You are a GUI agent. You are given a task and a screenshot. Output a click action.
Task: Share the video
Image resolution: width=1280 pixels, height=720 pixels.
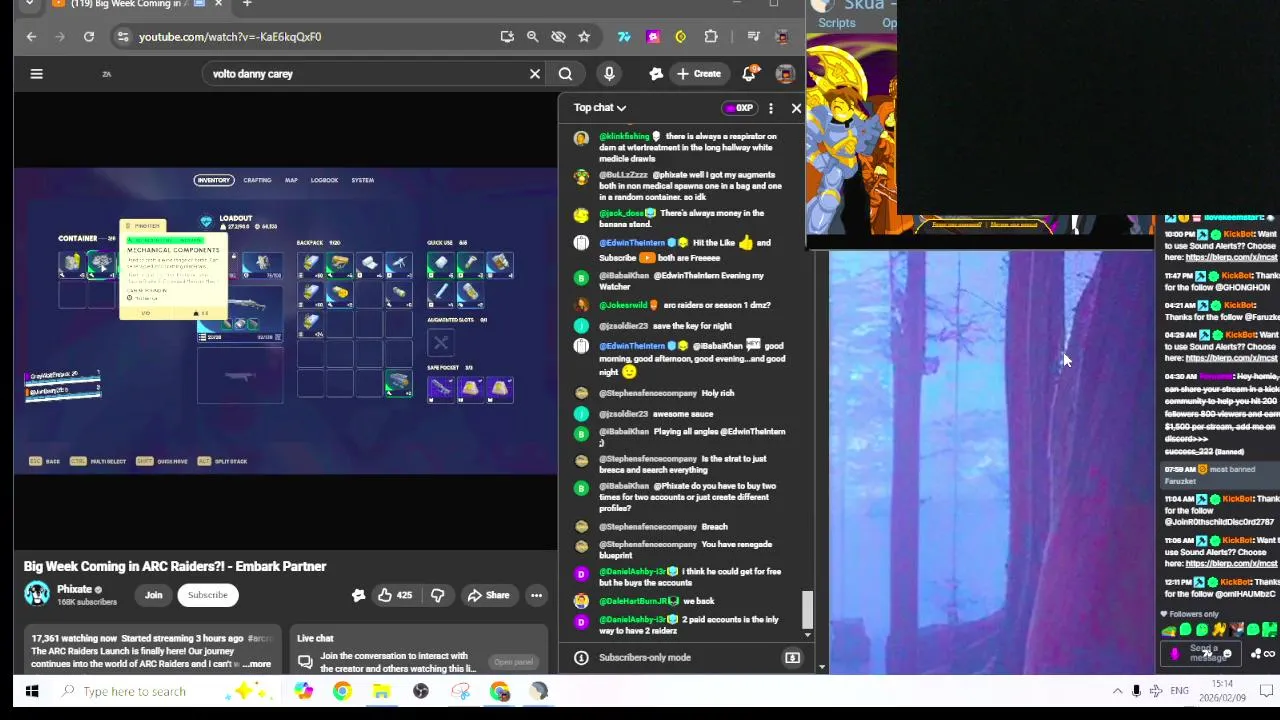tap(488, 595)
